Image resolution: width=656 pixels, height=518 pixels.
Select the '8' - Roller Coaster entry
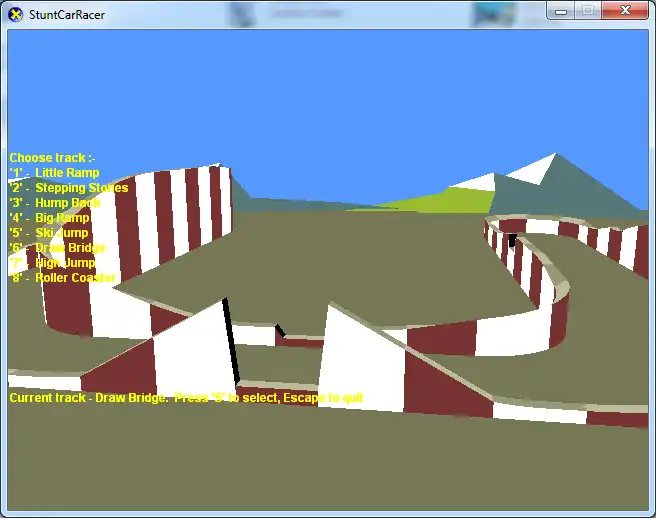pyautogui.click(x=62, y=278)
